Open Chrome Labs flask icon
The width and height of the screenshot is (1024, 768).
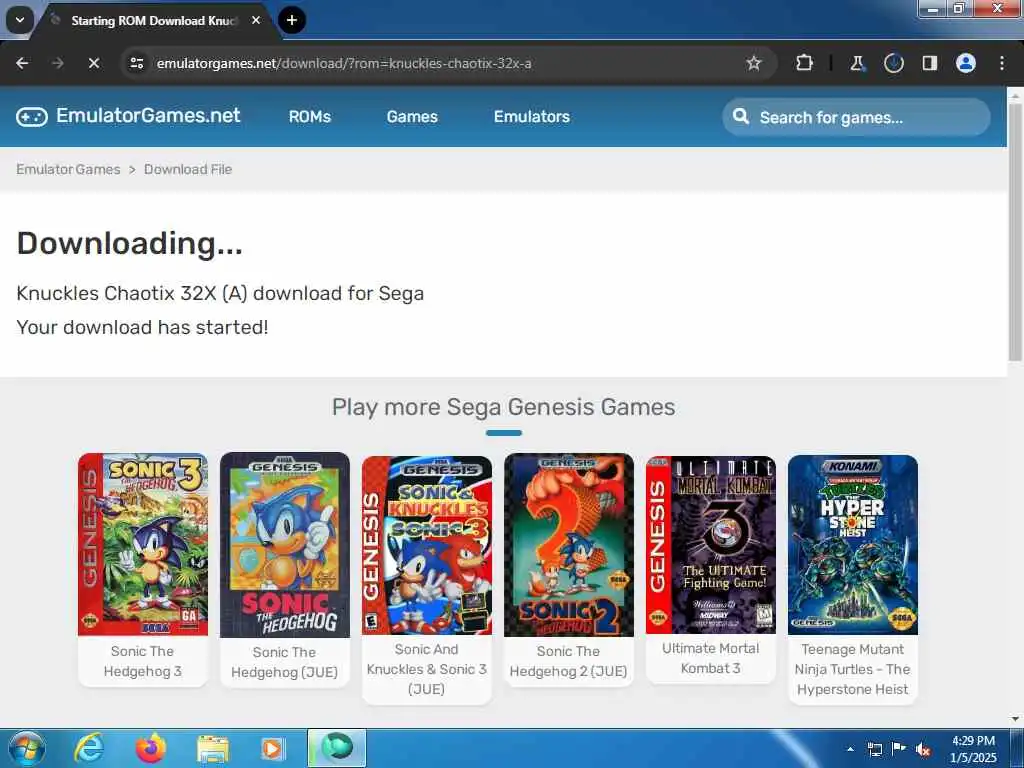point(857,63)
